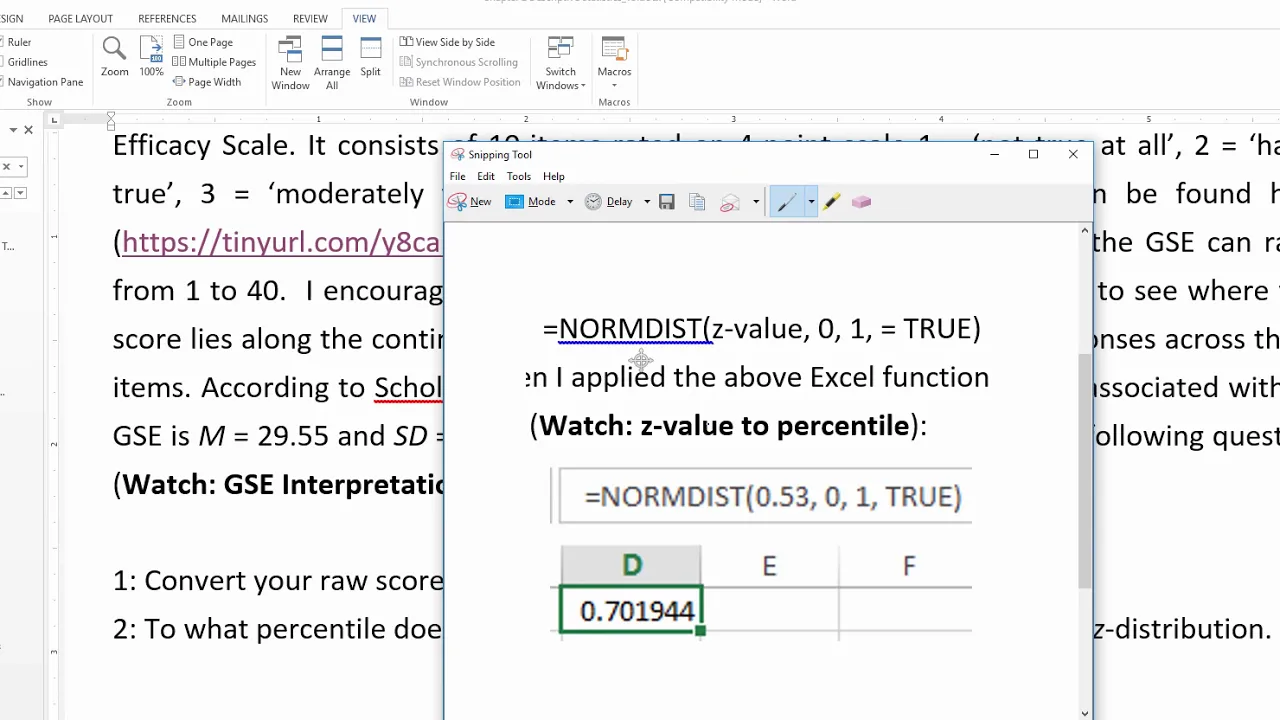This screenshot has width=1280, height=720.
Task: Open the Edit menu in Snipping Tool
Action: coord(486,176)
